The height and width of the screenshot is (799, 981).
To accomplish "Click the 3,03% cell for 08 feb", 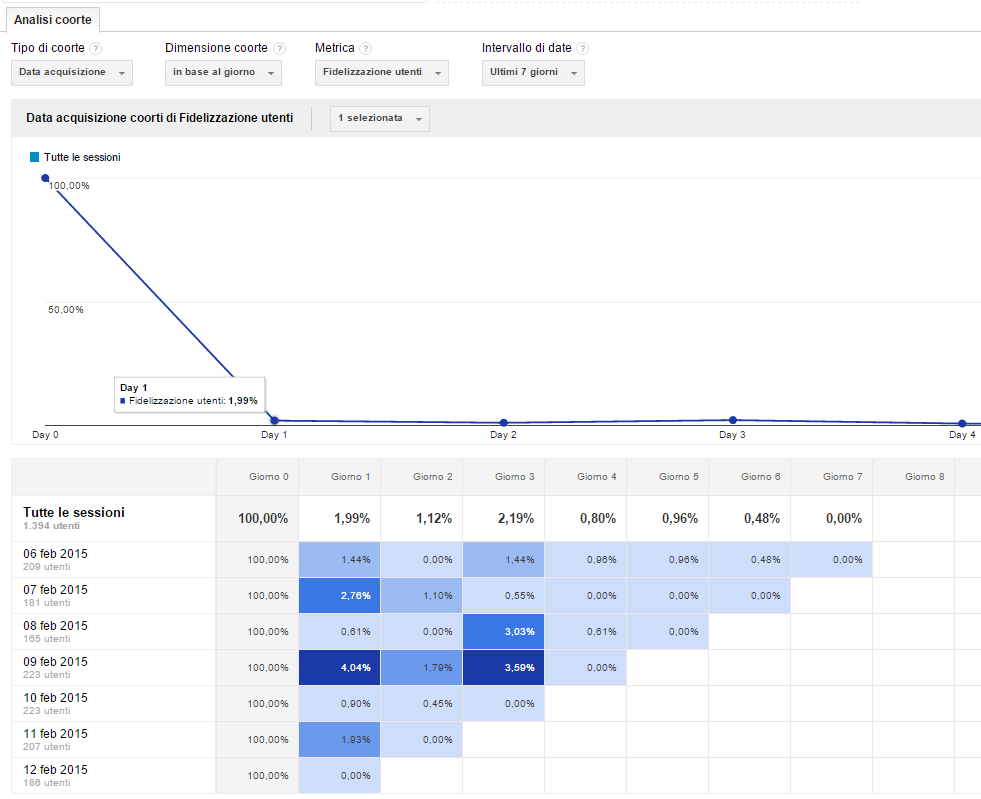I will tap(503, 632).
